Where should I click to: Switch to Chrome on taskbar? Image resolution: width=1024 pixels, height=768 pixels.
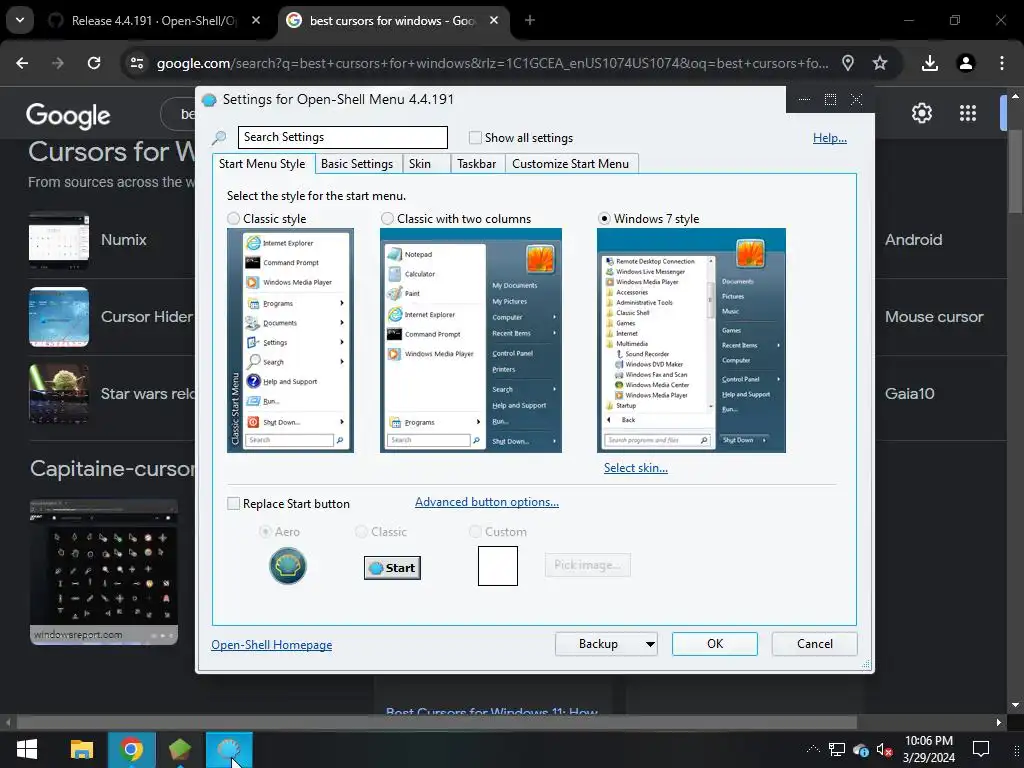tap(131, 749)
